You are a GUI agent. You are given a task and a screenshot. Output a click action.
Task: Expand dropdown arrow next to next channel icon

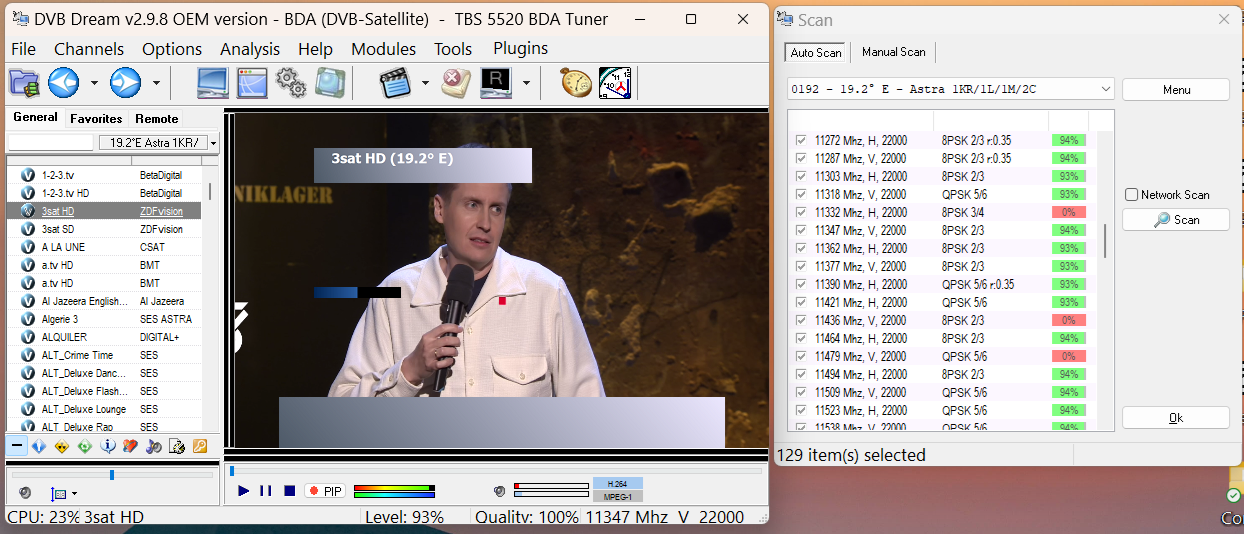click(x=156, y=83)
